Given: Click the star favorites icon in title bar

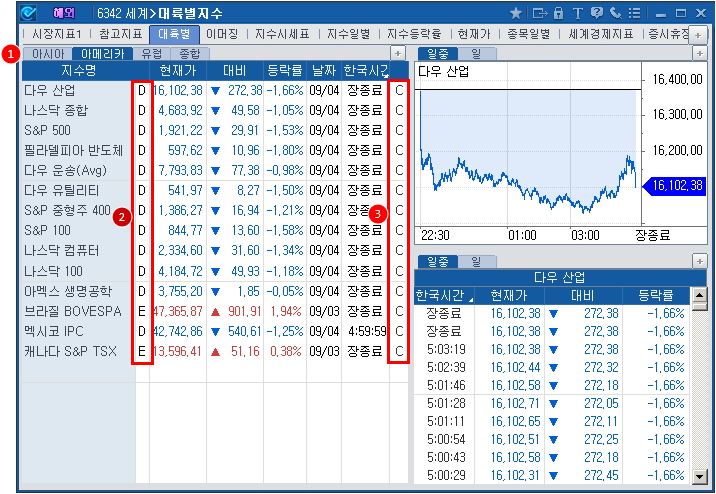Looking at the screenshot, I should pos(516,13).
